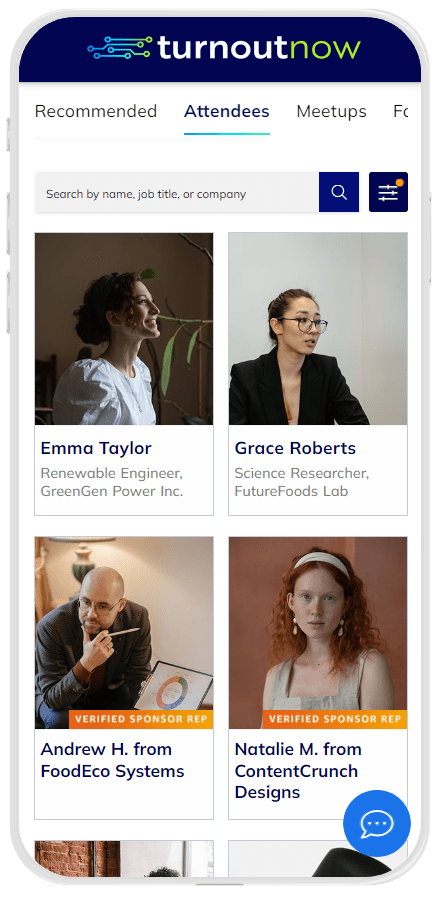Viewport: 440px width, 900px height.
Task: Open Andrew H.'s profile photo
Action: point(124,633)
